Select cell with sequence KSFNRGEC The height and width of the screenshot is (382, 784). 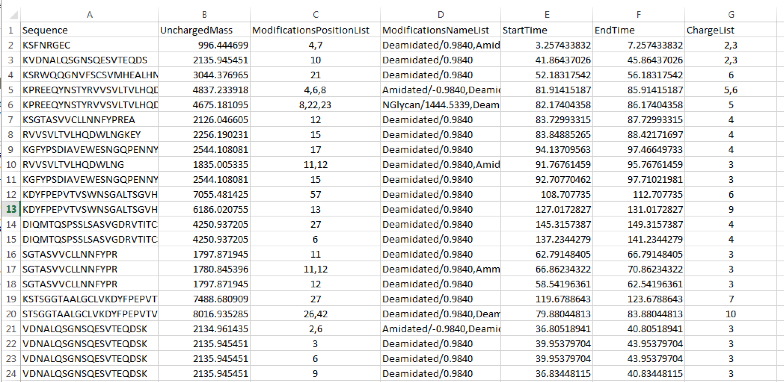click(x=90, y=45)
